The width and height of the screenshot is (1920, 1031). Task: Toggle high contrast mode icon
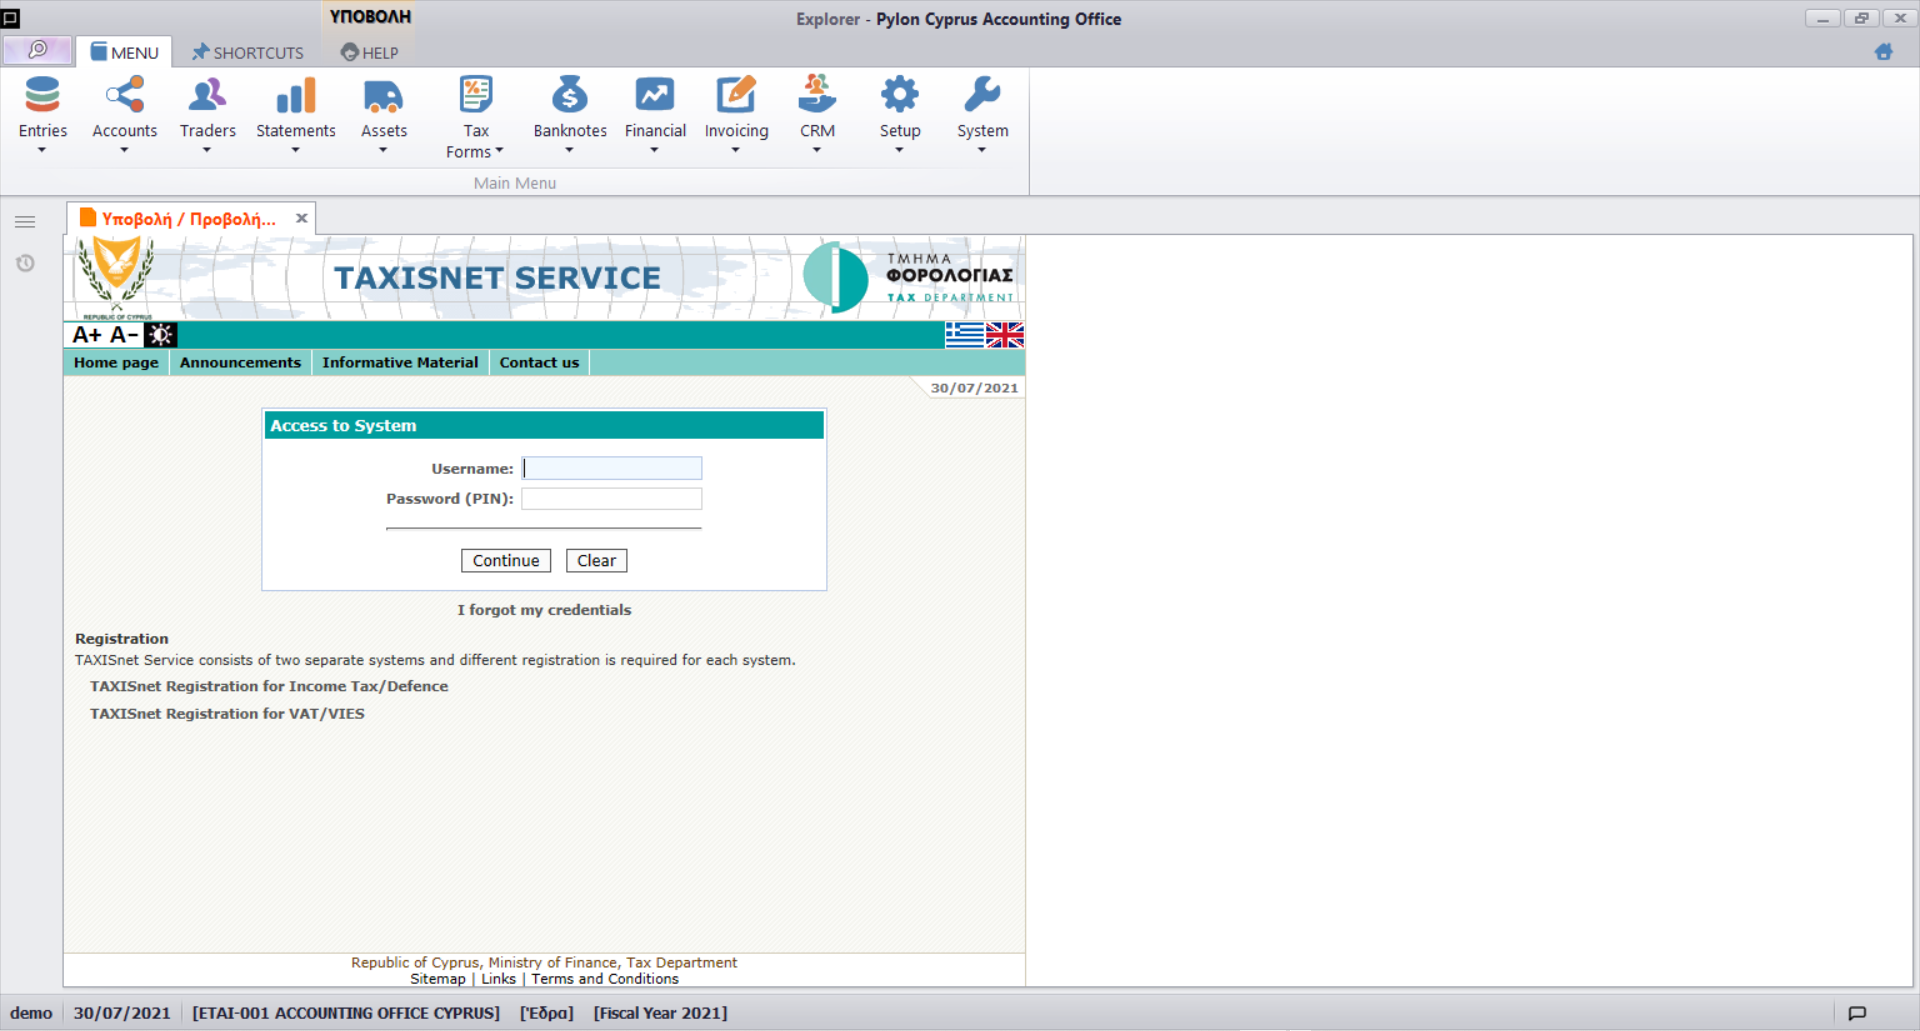160,335
